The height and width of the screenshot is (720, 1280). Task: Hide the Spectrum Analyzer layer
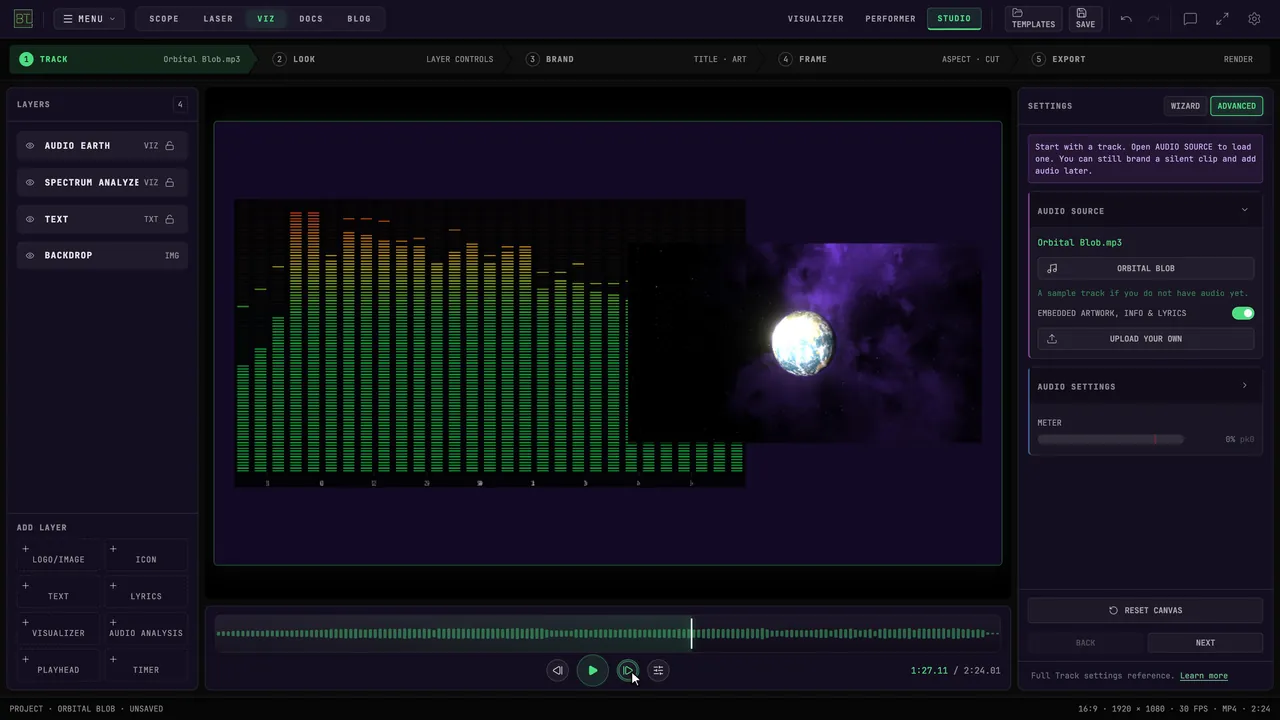[x=30, y=182]
